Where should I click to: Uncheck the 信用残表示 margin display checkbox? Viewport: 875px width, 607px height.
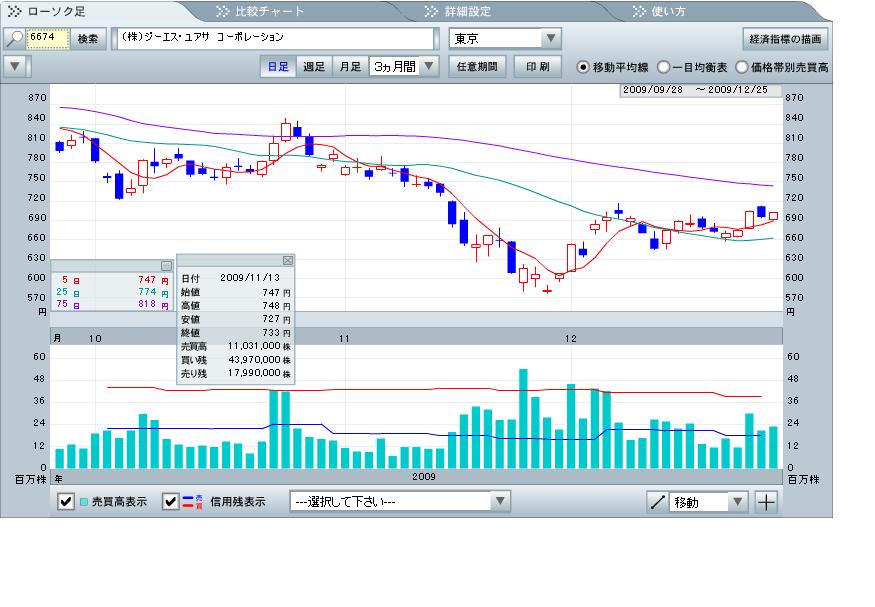[171, 502]
